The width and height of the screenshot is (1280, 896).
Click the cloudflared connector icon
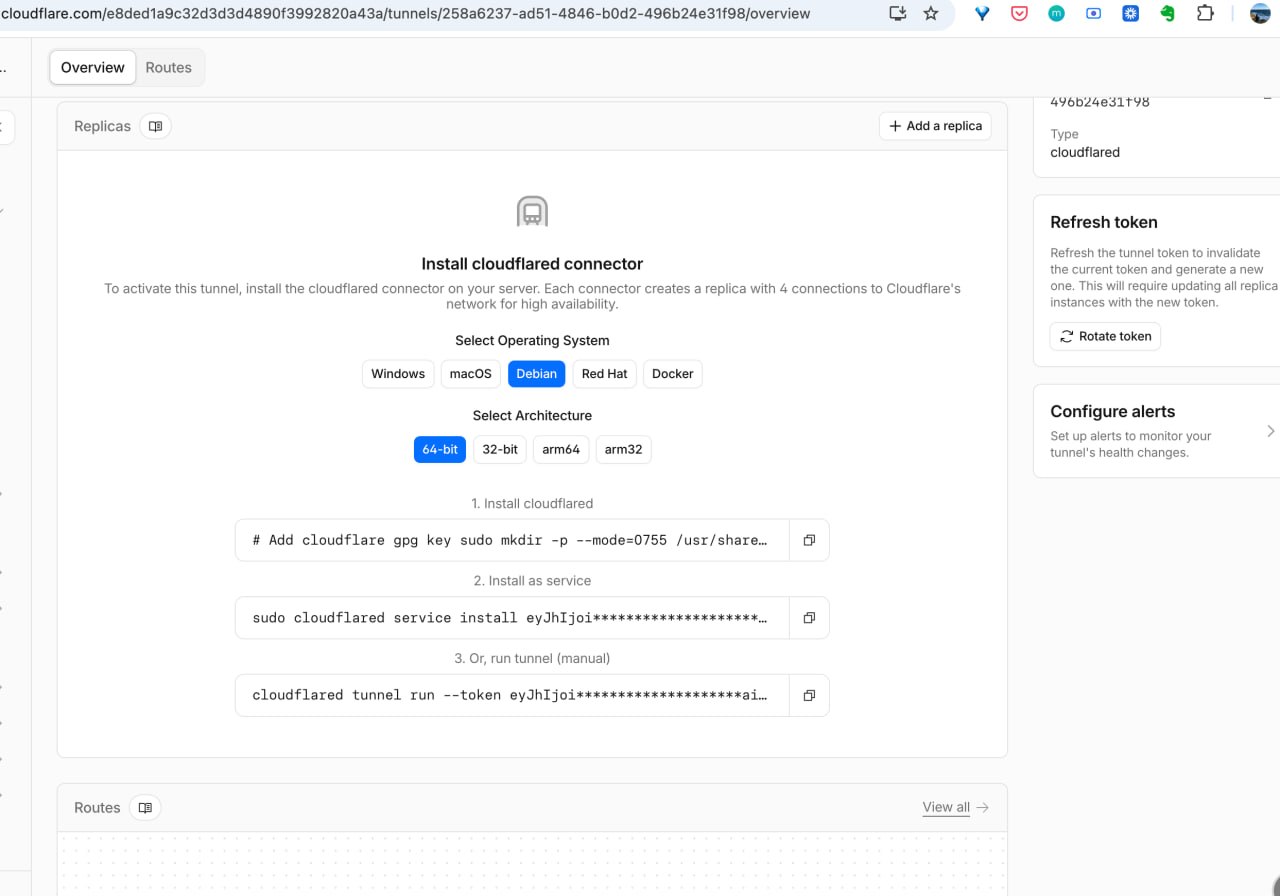point(532,212)
